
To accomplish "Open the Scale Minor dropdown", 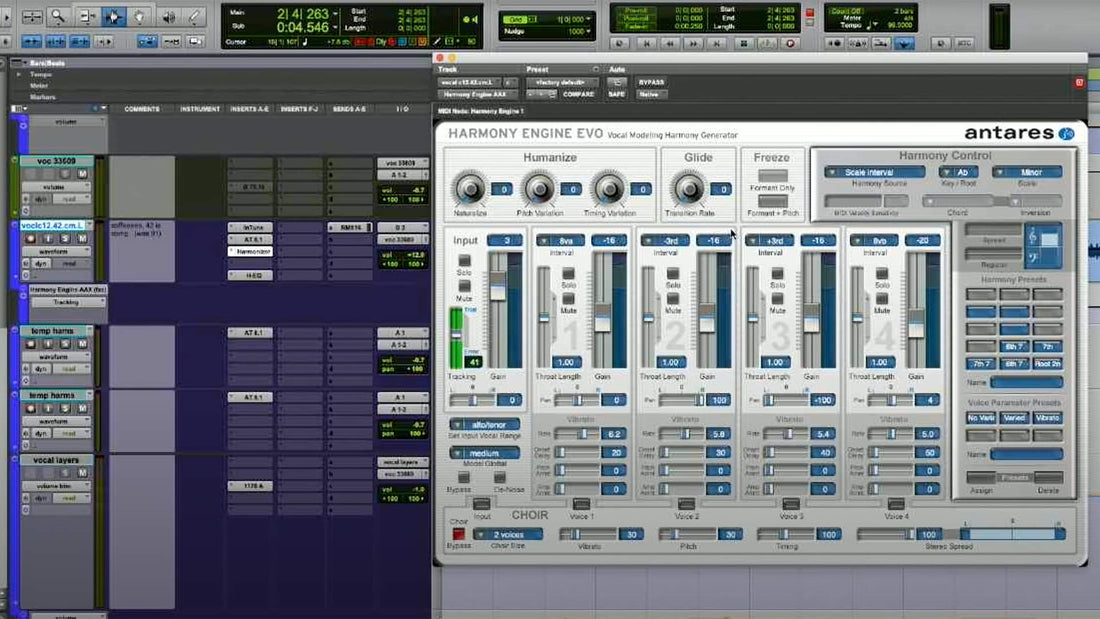I will [1026, 172].
